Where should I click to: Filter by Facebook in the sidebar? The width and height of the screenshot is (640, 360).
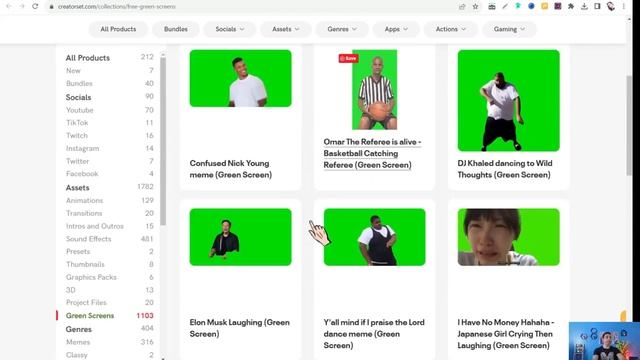[x=82, y=173]
